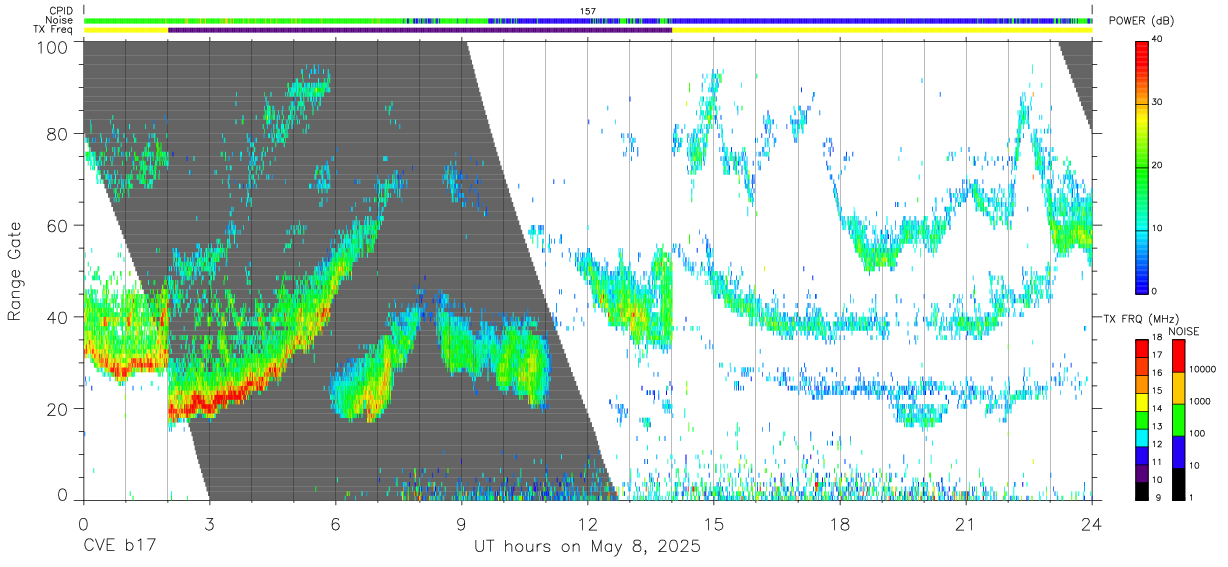The width and height of the screenshot is (1228, 567).
Task: Click the 14 label on TX FRQ scale
Action: pos(1158,410)
